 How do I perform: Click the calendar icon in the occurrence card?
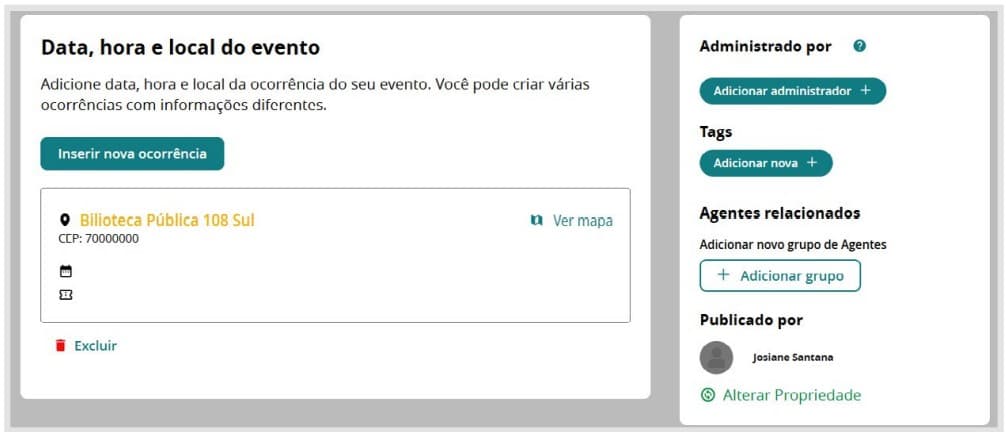tap(66, 271)
